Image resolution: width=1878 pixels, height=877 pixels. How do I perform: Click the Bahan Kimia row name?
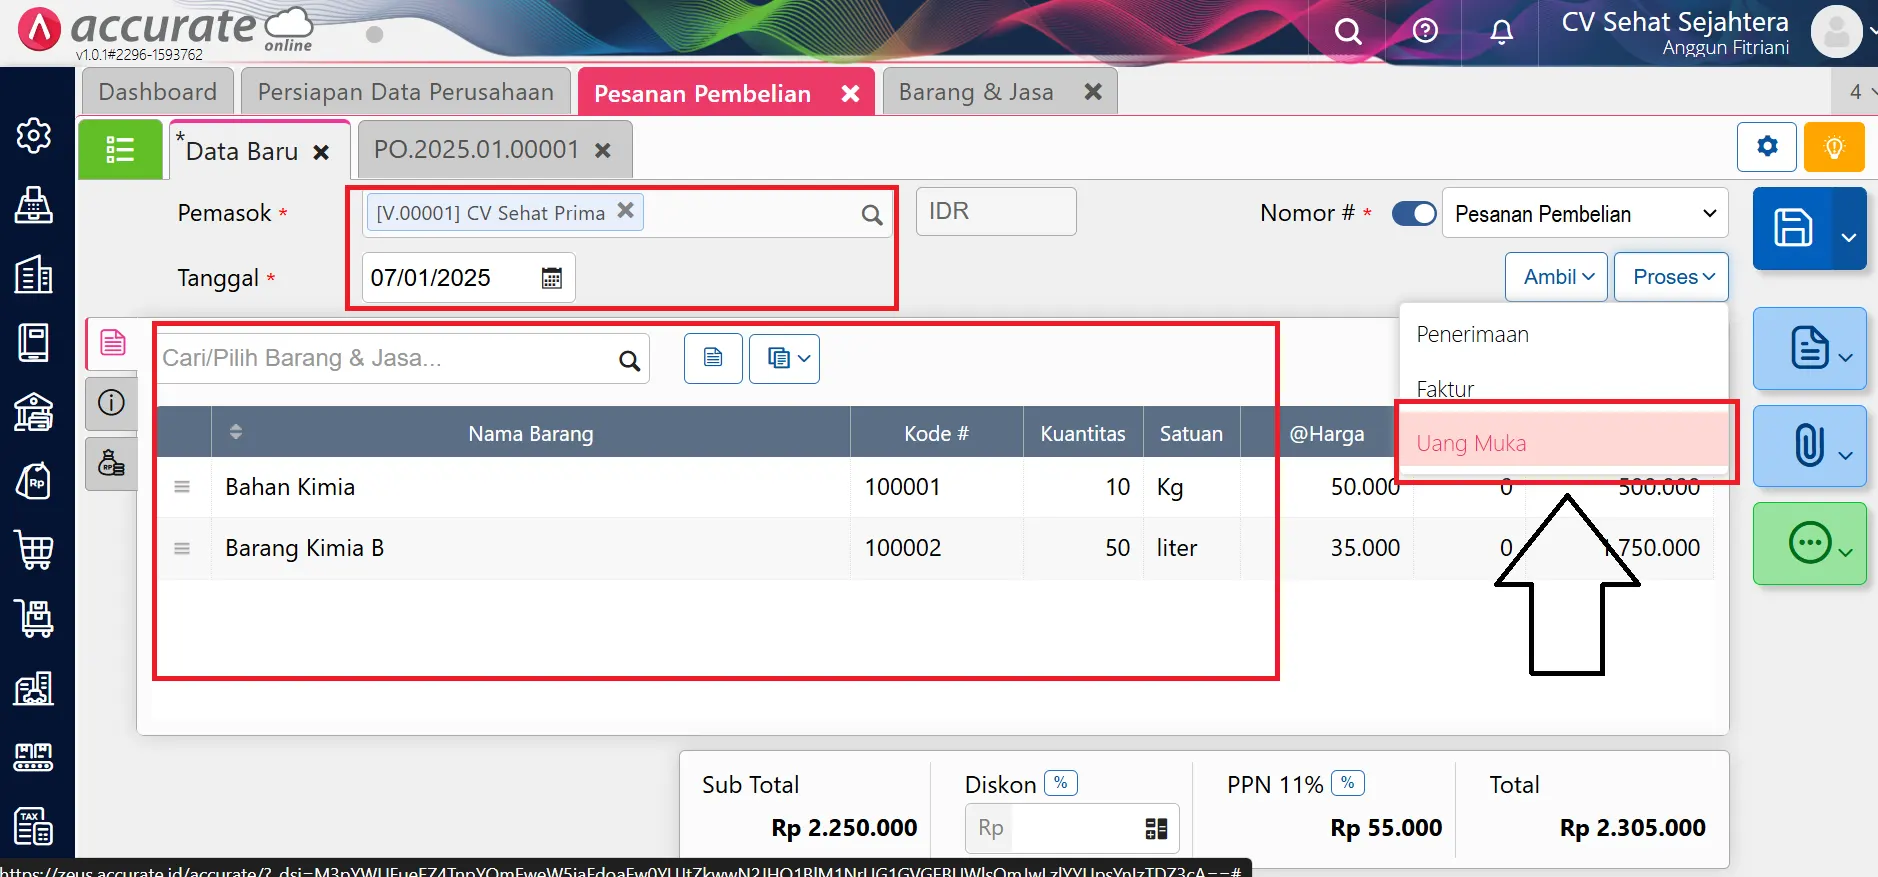coord(290,487)
